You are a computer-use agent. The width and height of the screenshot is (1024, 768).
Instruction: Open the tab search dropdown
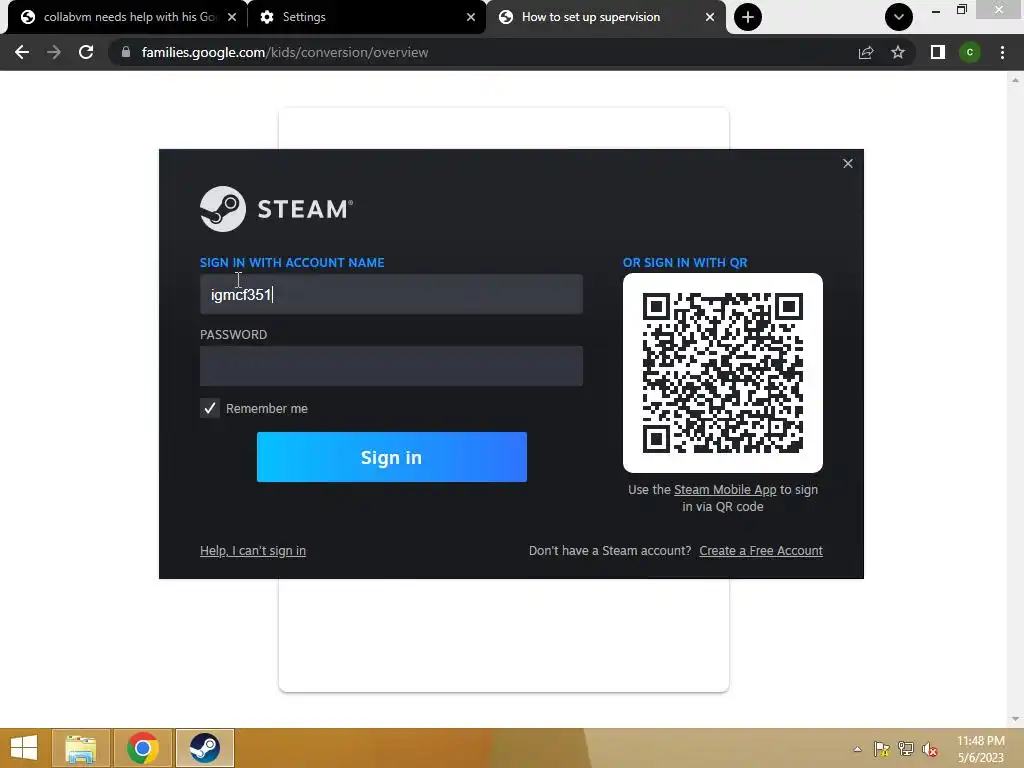pos(899,17)
